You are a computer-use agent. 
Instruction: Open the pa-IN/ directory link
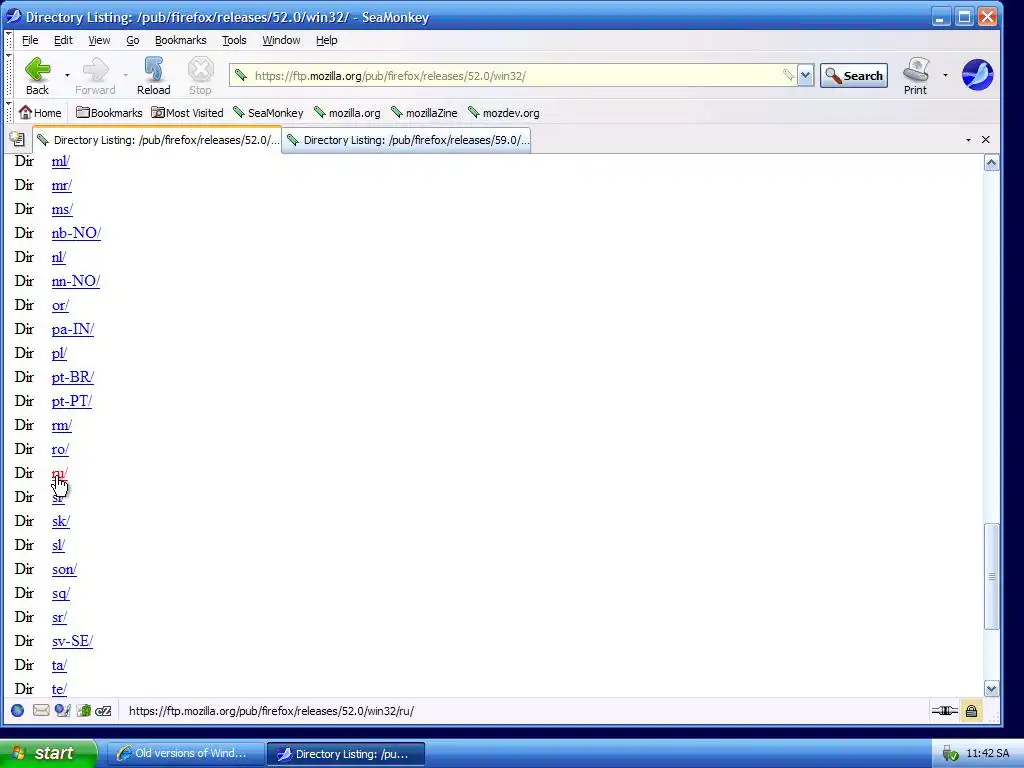point(73,329)
